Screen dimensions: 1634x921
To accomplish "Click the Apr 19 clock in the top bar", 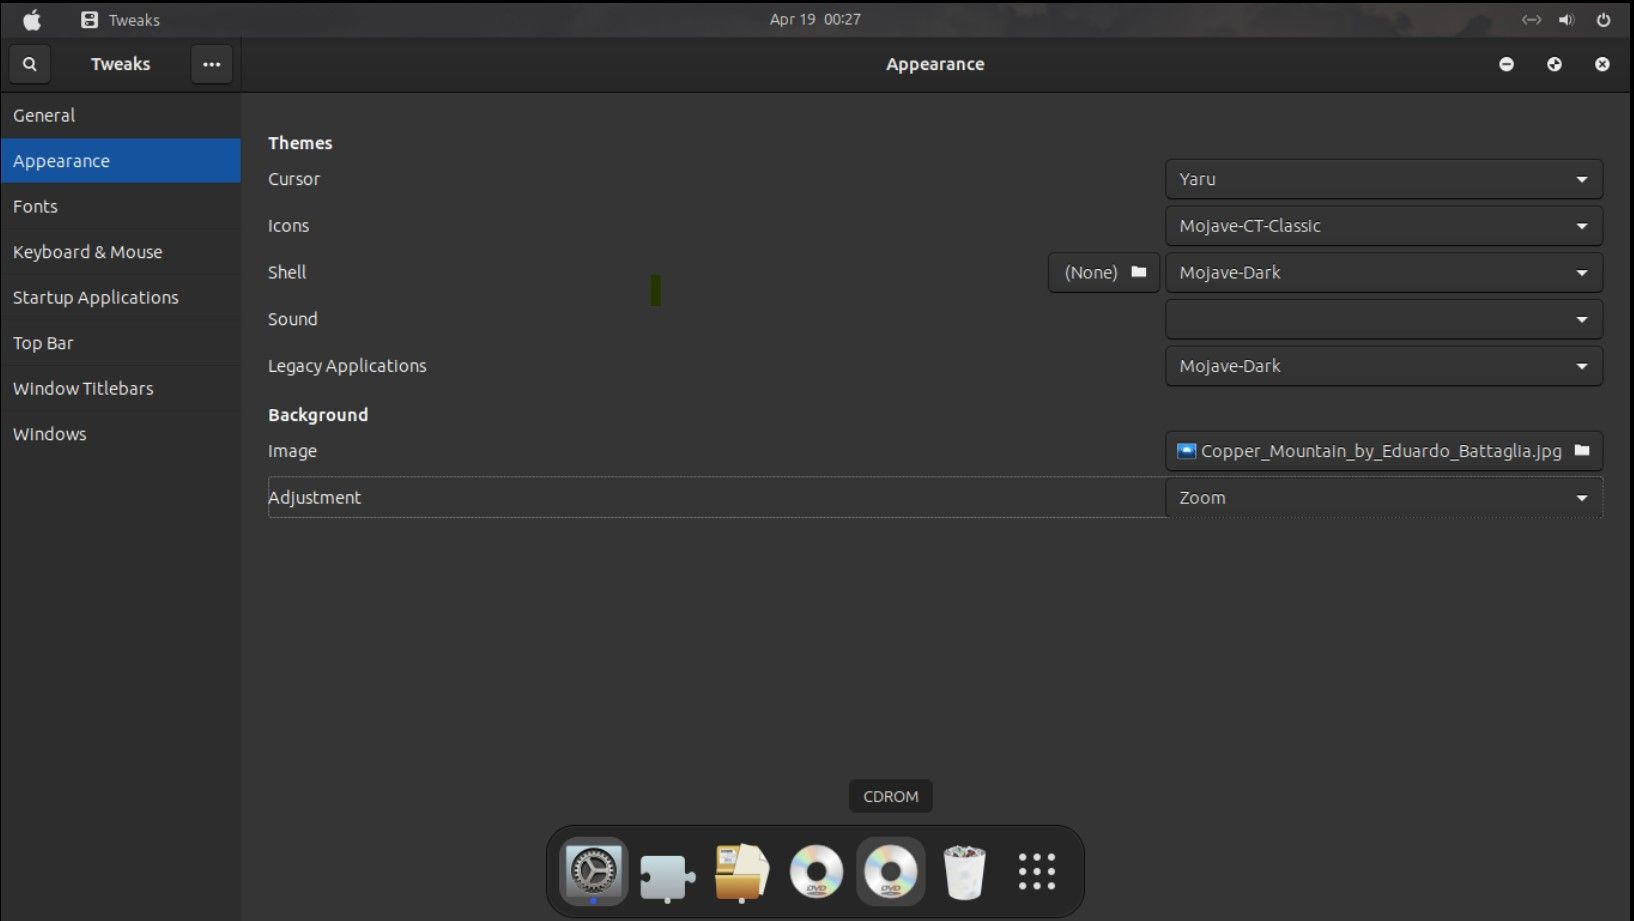I will tap(814, 18).
